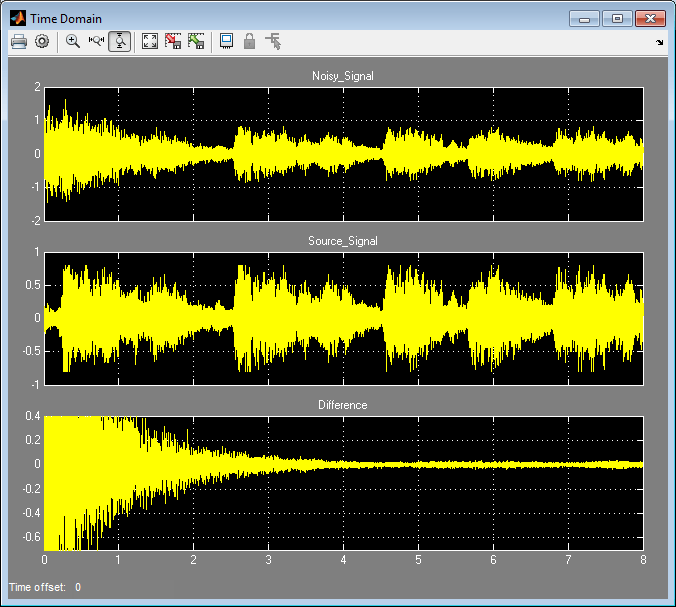The height and width of the screenshot is (607, 676).
Task: Toggle floating scope monitor icon
Action: (x=226, y=42)
